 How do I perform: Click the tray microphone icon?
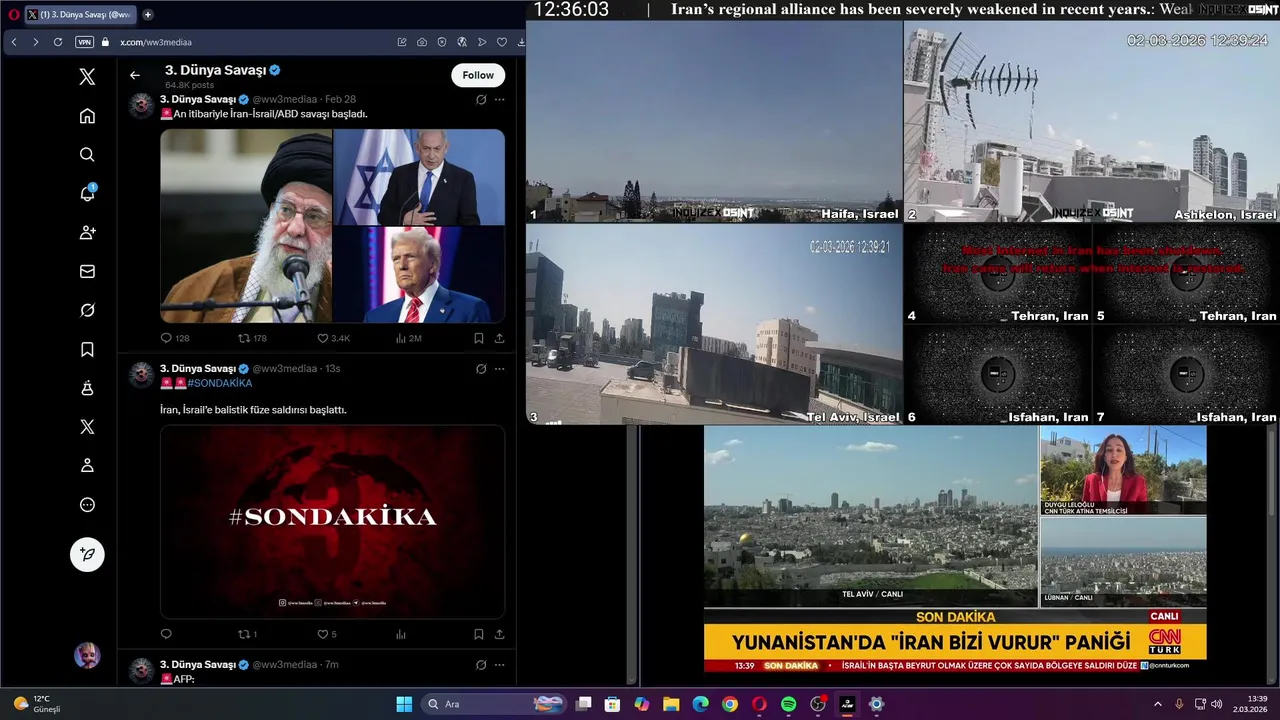point(1179,704)
